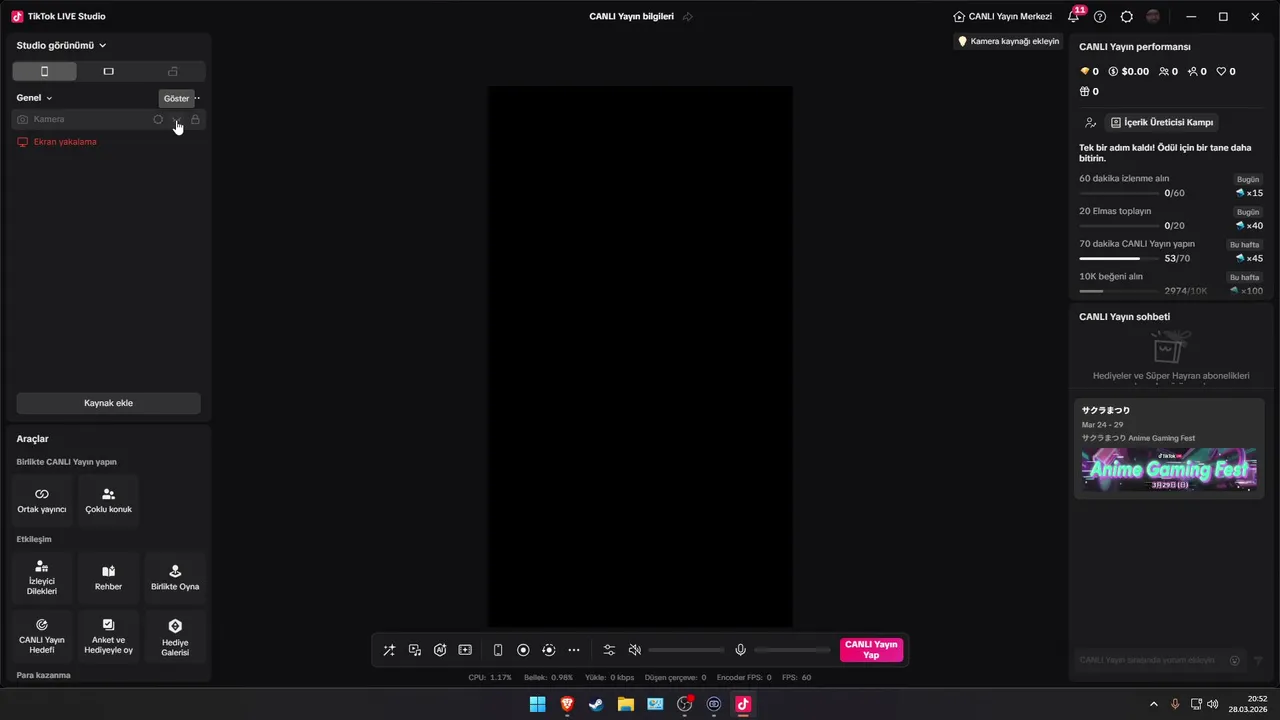Image resolution: width=1280 pixels, height=720 pixels.
Task: Open İzleyici Dilekleri tool
Action: coord(42,578)
